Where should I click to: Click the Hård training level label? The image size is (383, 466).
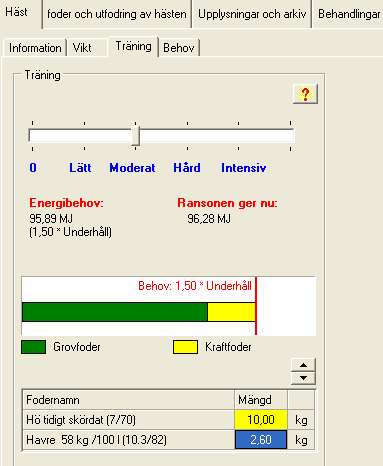click(187, 168)
